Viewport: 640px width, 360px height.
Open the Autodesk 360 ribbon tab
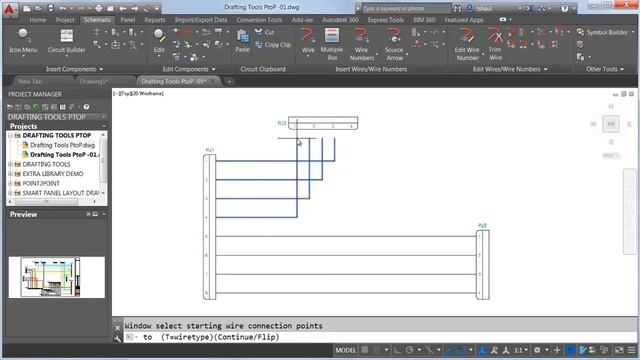click(340, 20)
